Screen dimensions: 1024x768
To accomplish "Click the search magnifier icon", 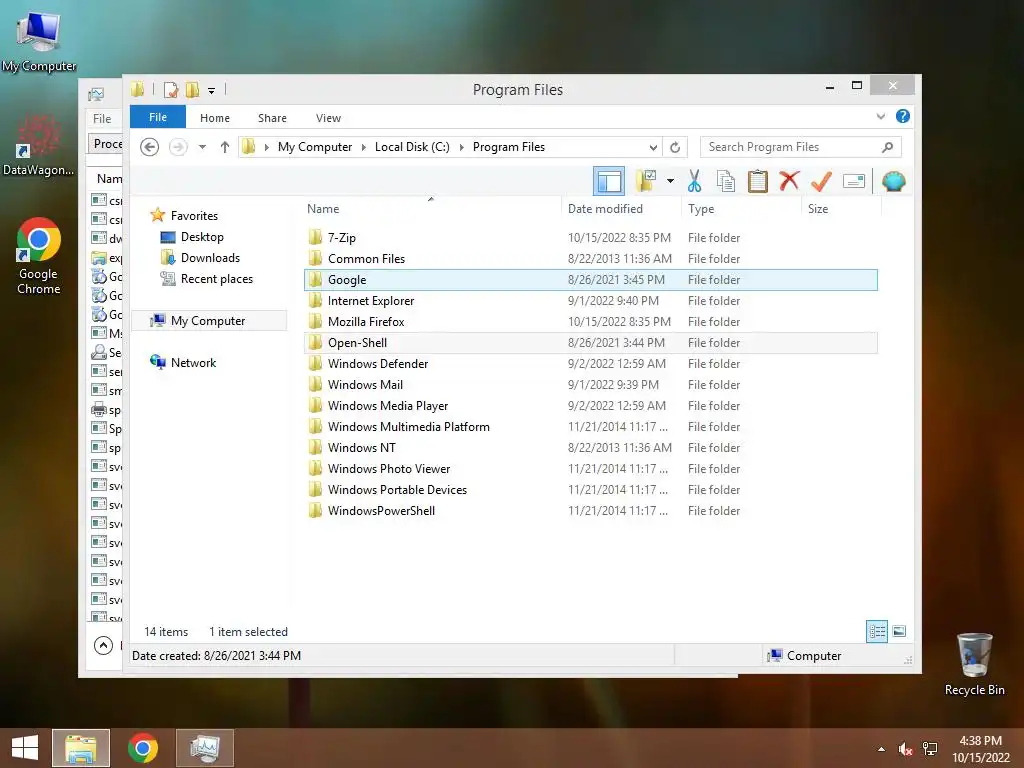I will tap(887, 147).
